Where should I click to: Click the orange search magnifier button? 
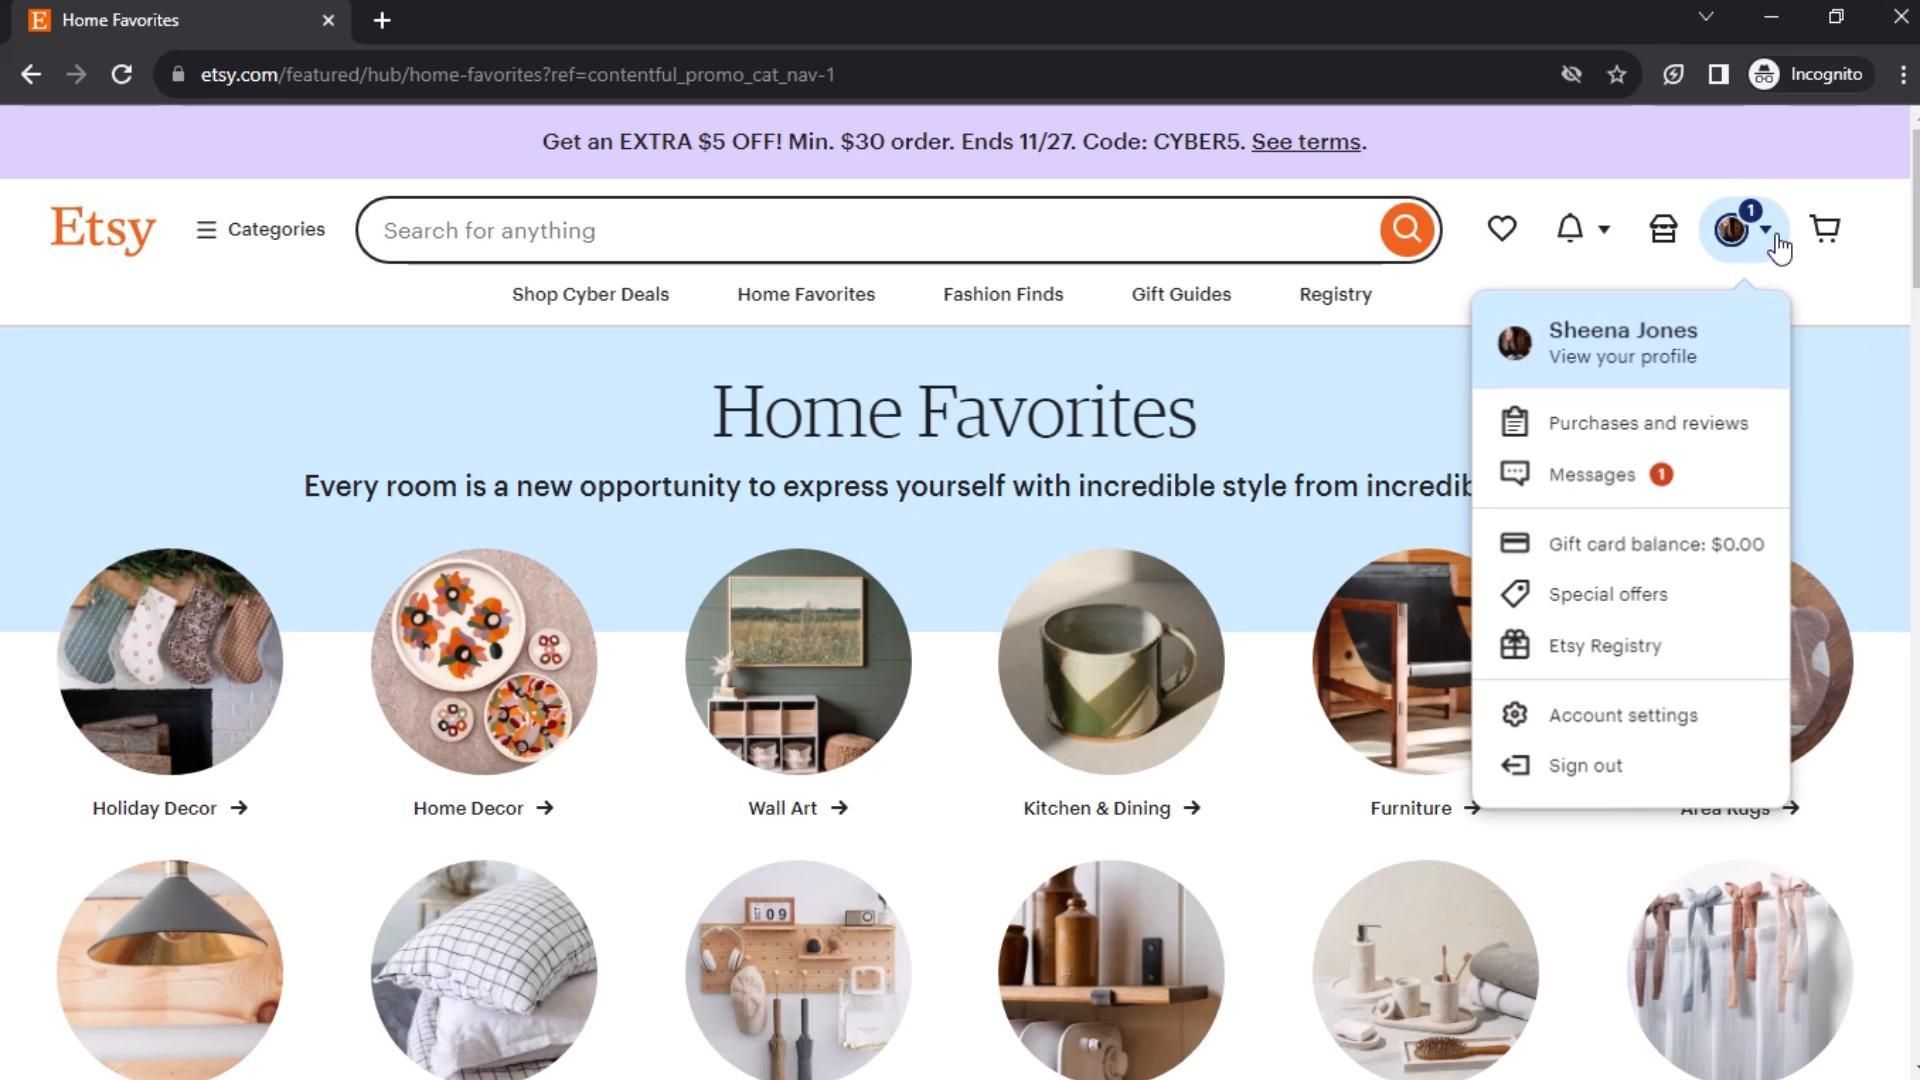pyautogui.click(x=1406, y=230)
